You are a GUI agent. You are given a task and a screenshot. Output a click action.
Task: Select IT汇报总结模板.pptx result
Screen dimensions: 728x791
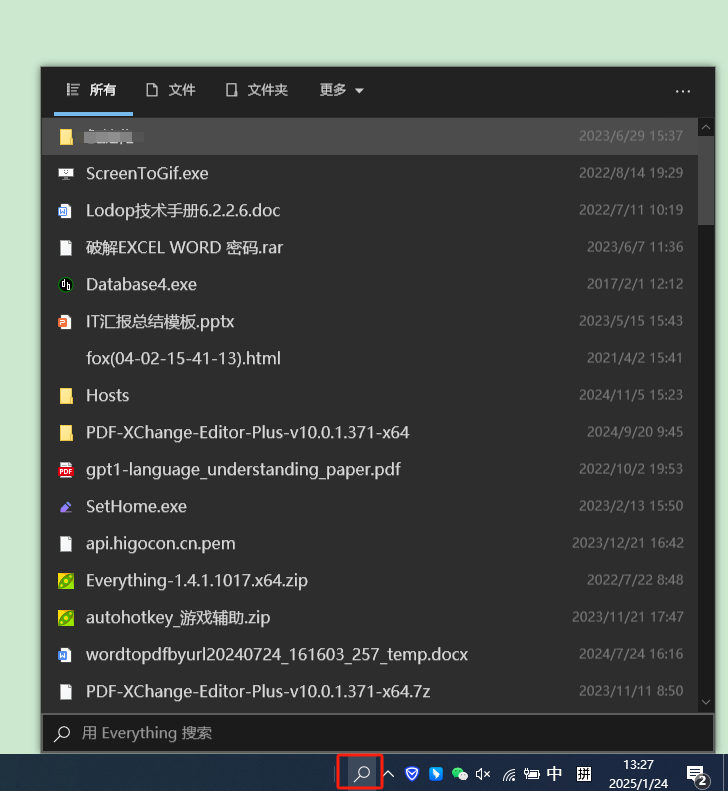370,321
